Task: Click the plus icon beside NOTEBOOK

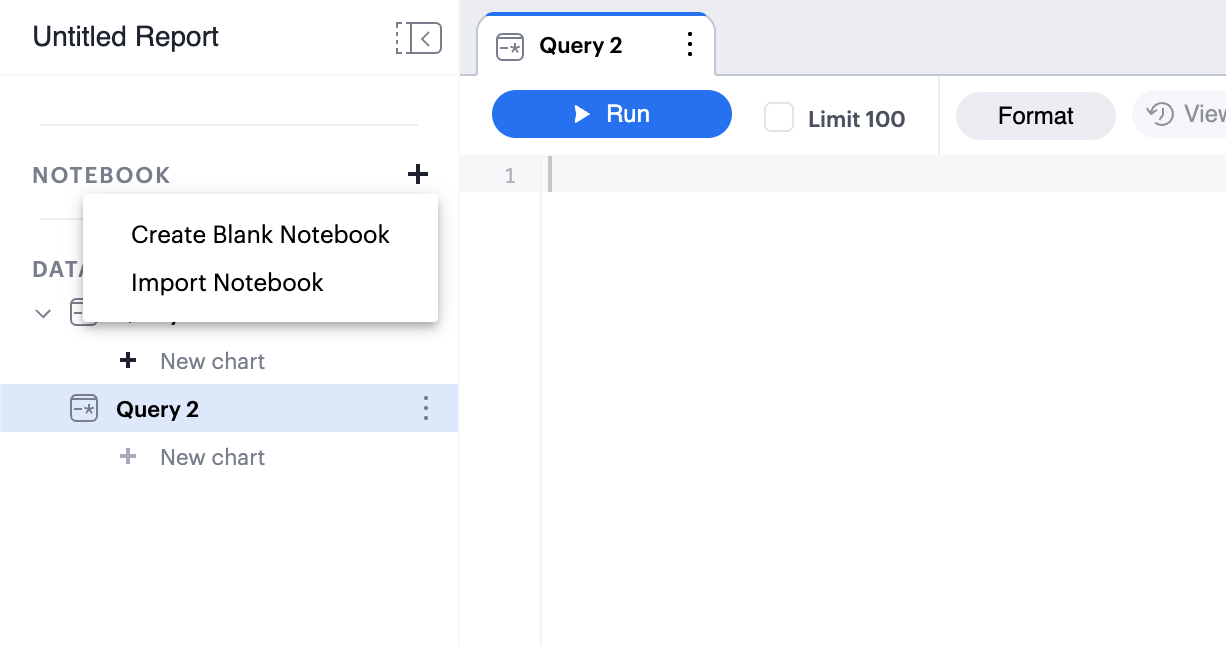Action: pyautogui.click(x=418, y=175)
